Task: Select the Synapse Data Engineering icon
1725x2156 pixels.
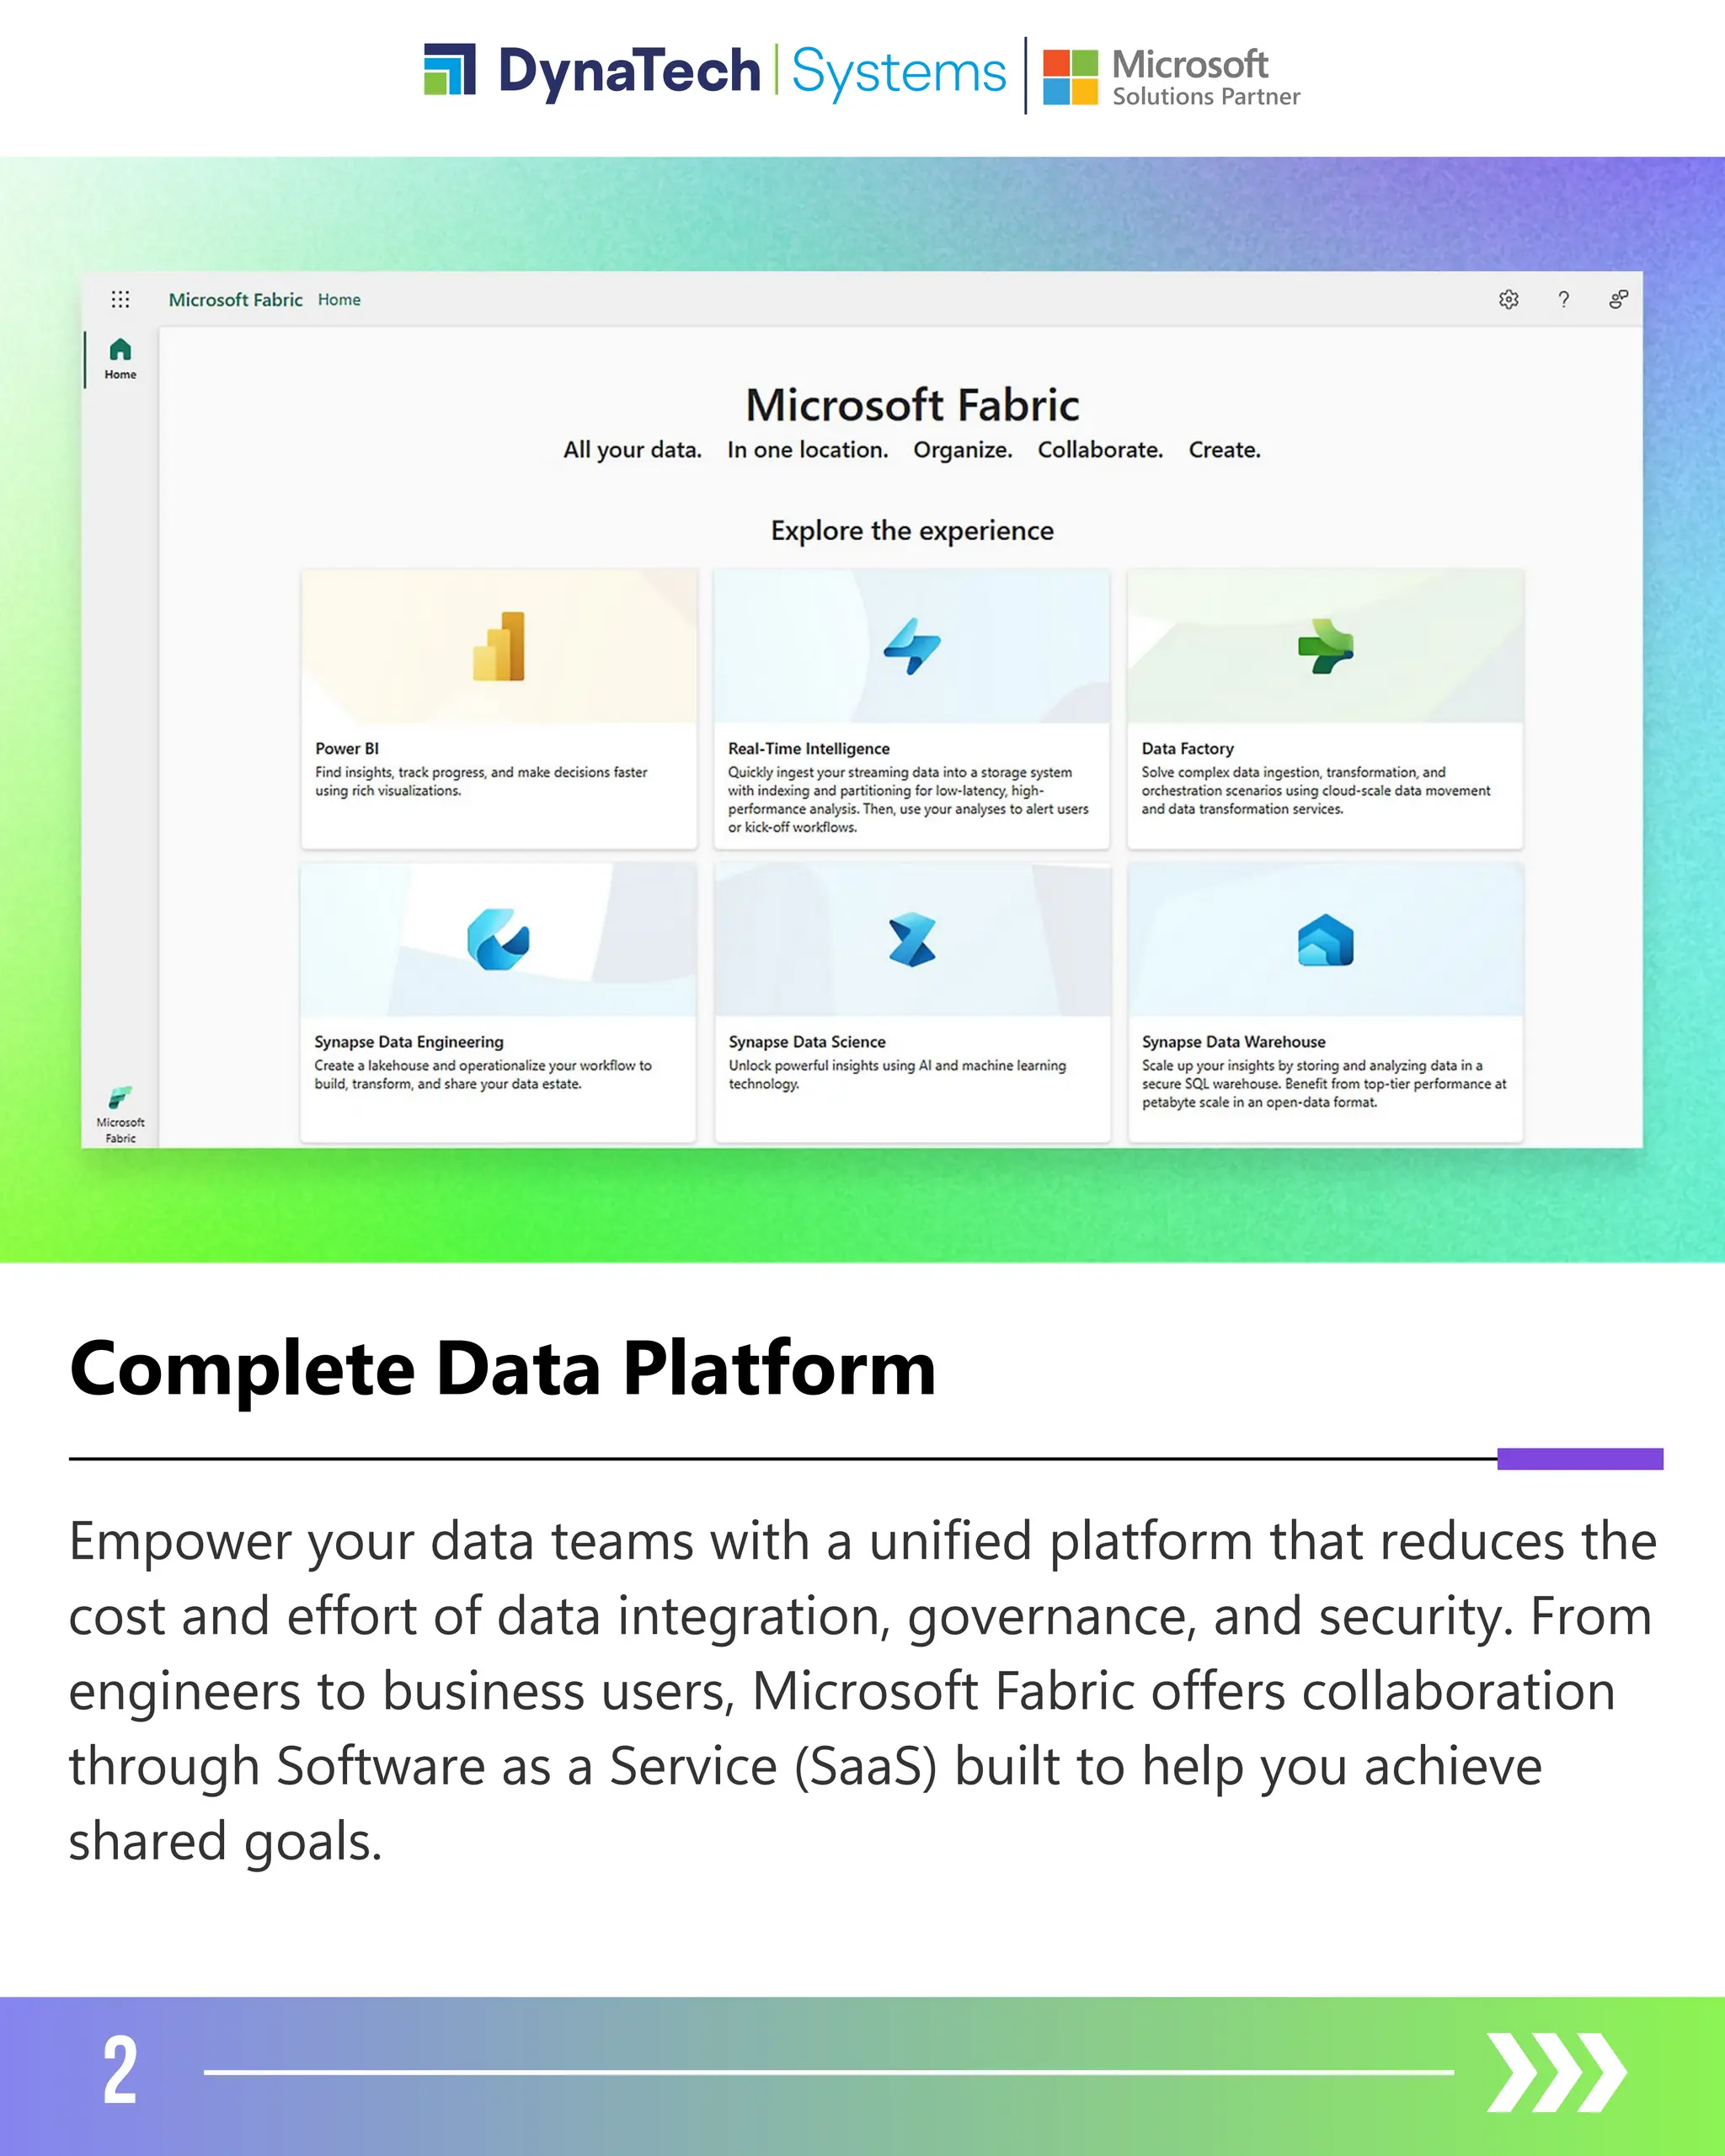Action: pyautogui.click(x=498, y=939)
